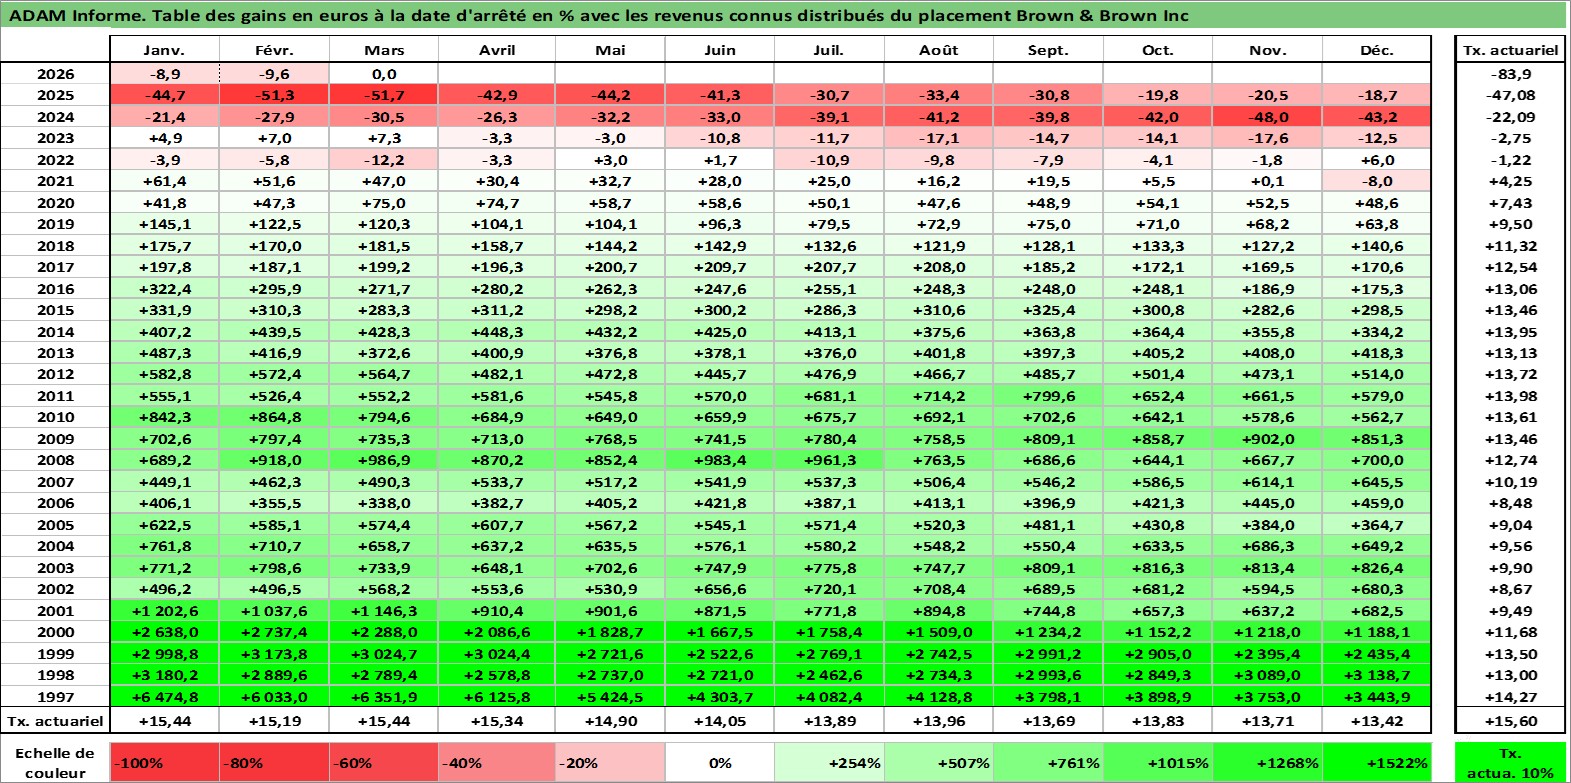Image resolution: width=1571 pixels, height=783 pixels.
Task: Click the +13,42 actuarial rate under Déc.
Action: point(1377,721)
